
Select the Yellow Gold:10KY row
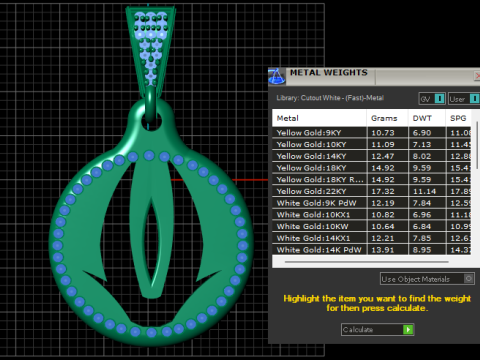click(x=372, y=144)
